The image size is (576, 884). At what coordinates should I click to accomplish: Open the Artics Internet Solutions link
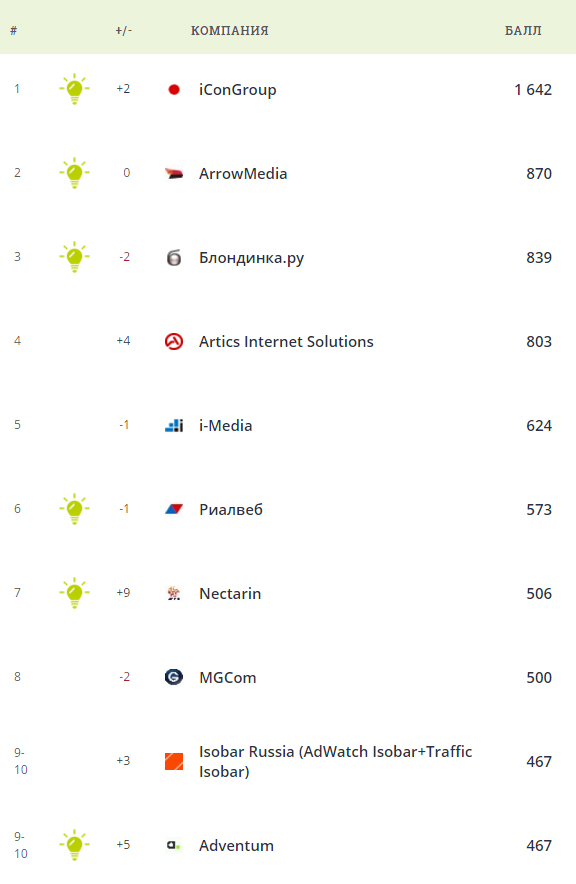click(x=286, y=342)
